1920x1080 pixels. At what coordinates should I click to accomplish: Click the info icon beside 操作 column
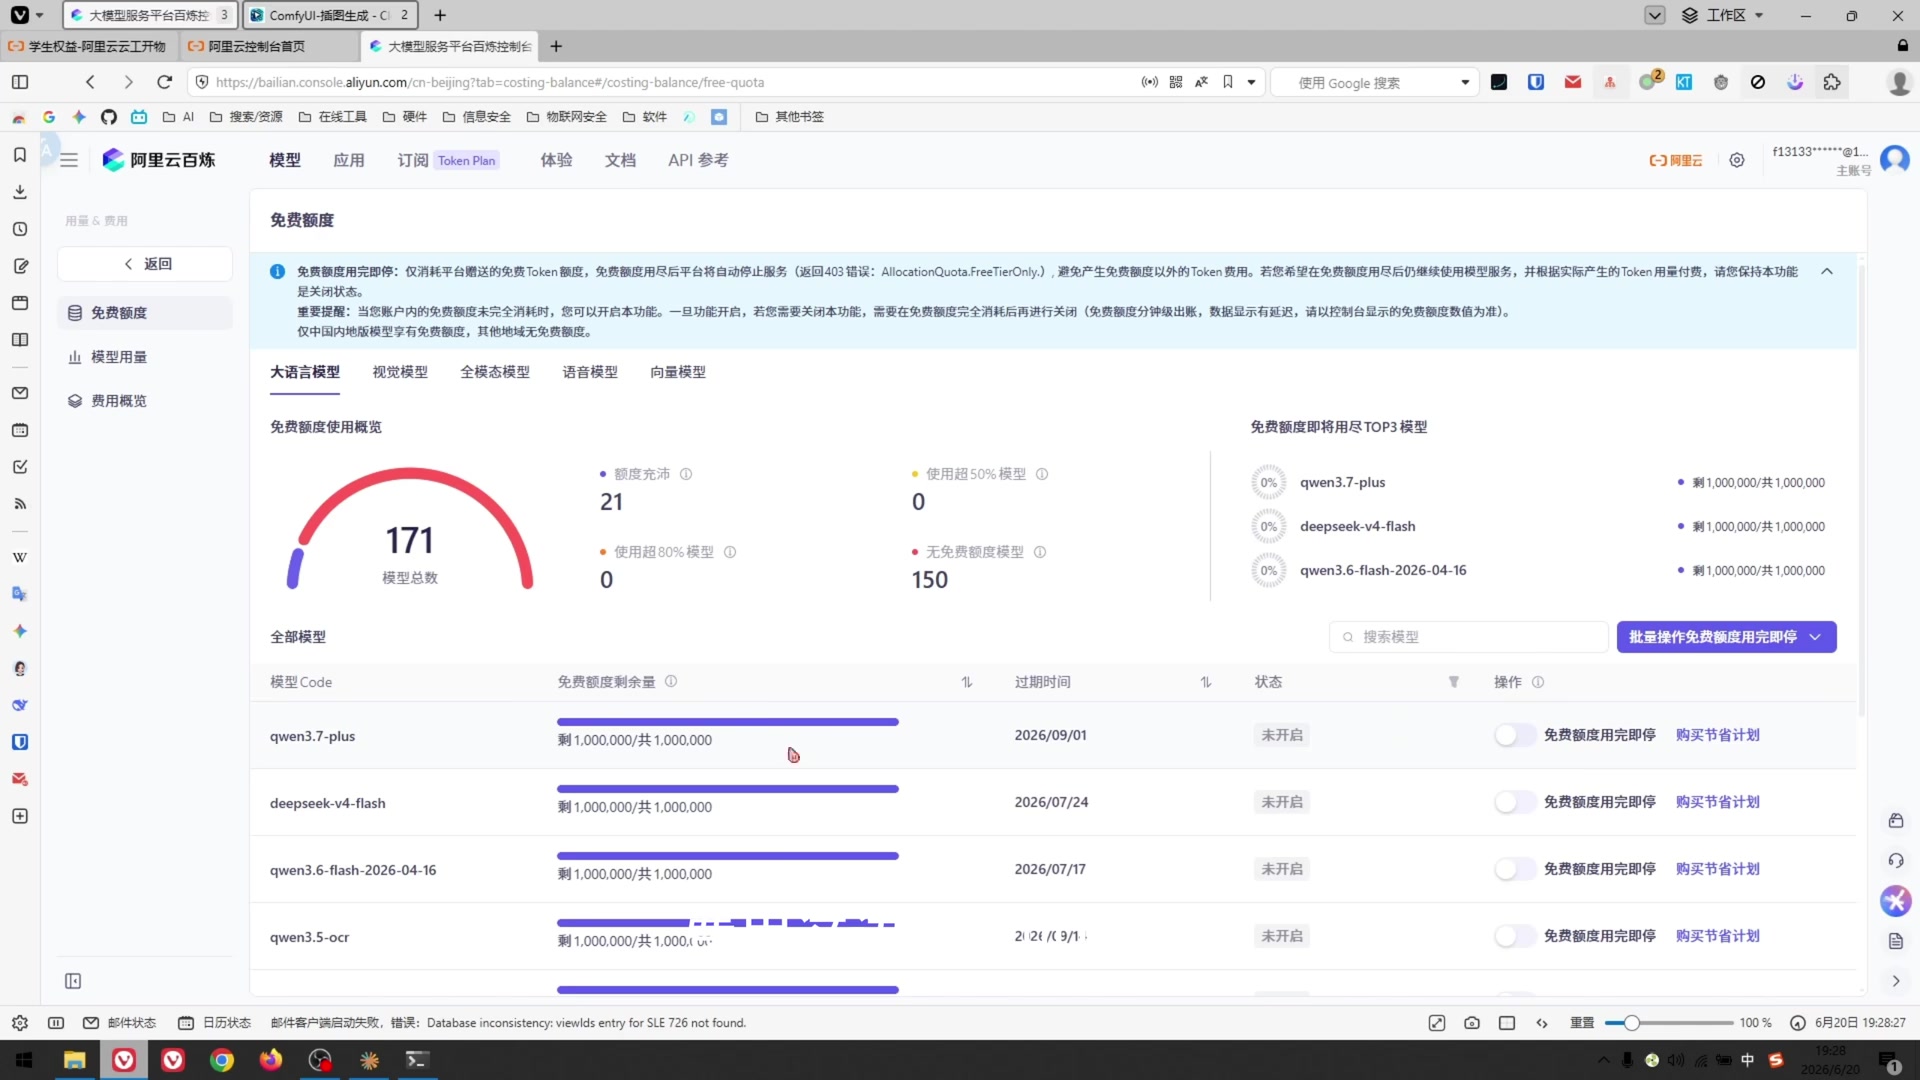1538,682
